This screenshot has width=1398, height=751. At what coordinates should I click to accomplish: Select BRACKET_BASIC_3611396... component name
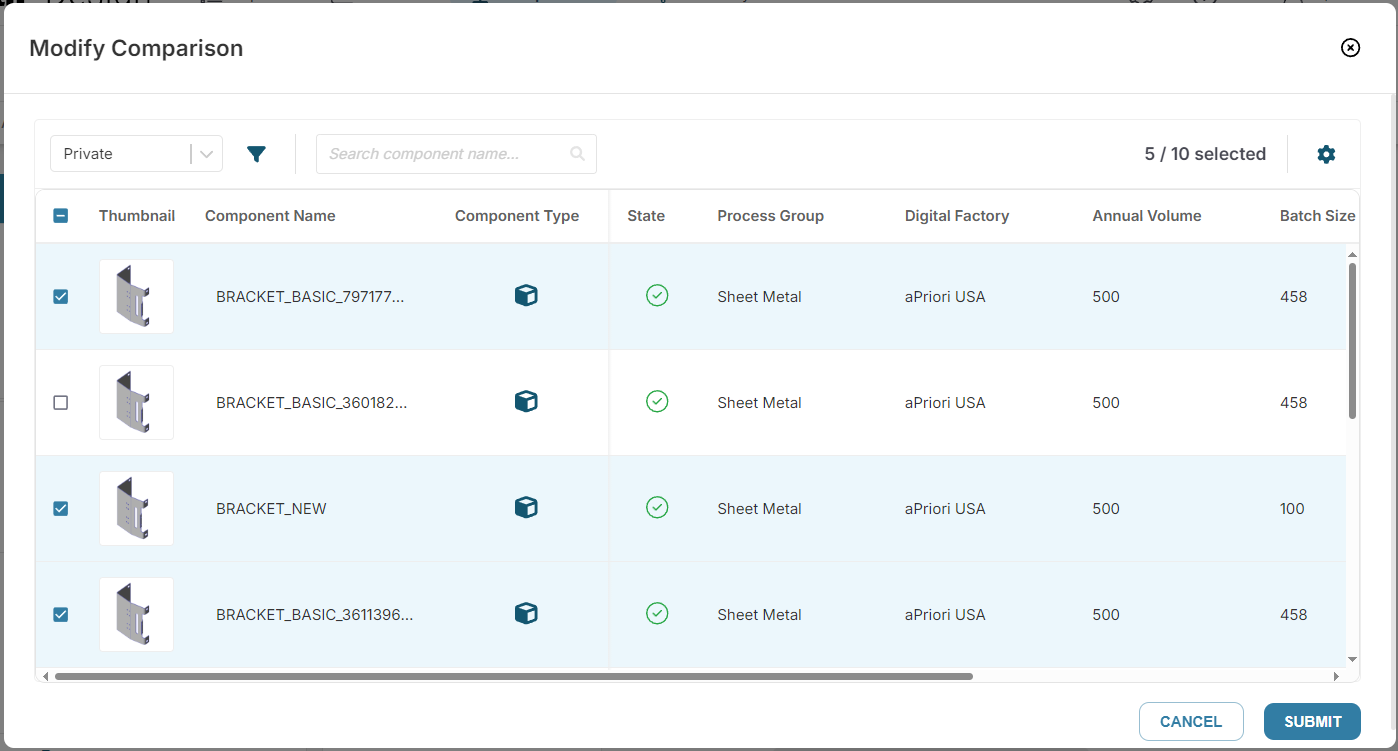tap(315, 615)
